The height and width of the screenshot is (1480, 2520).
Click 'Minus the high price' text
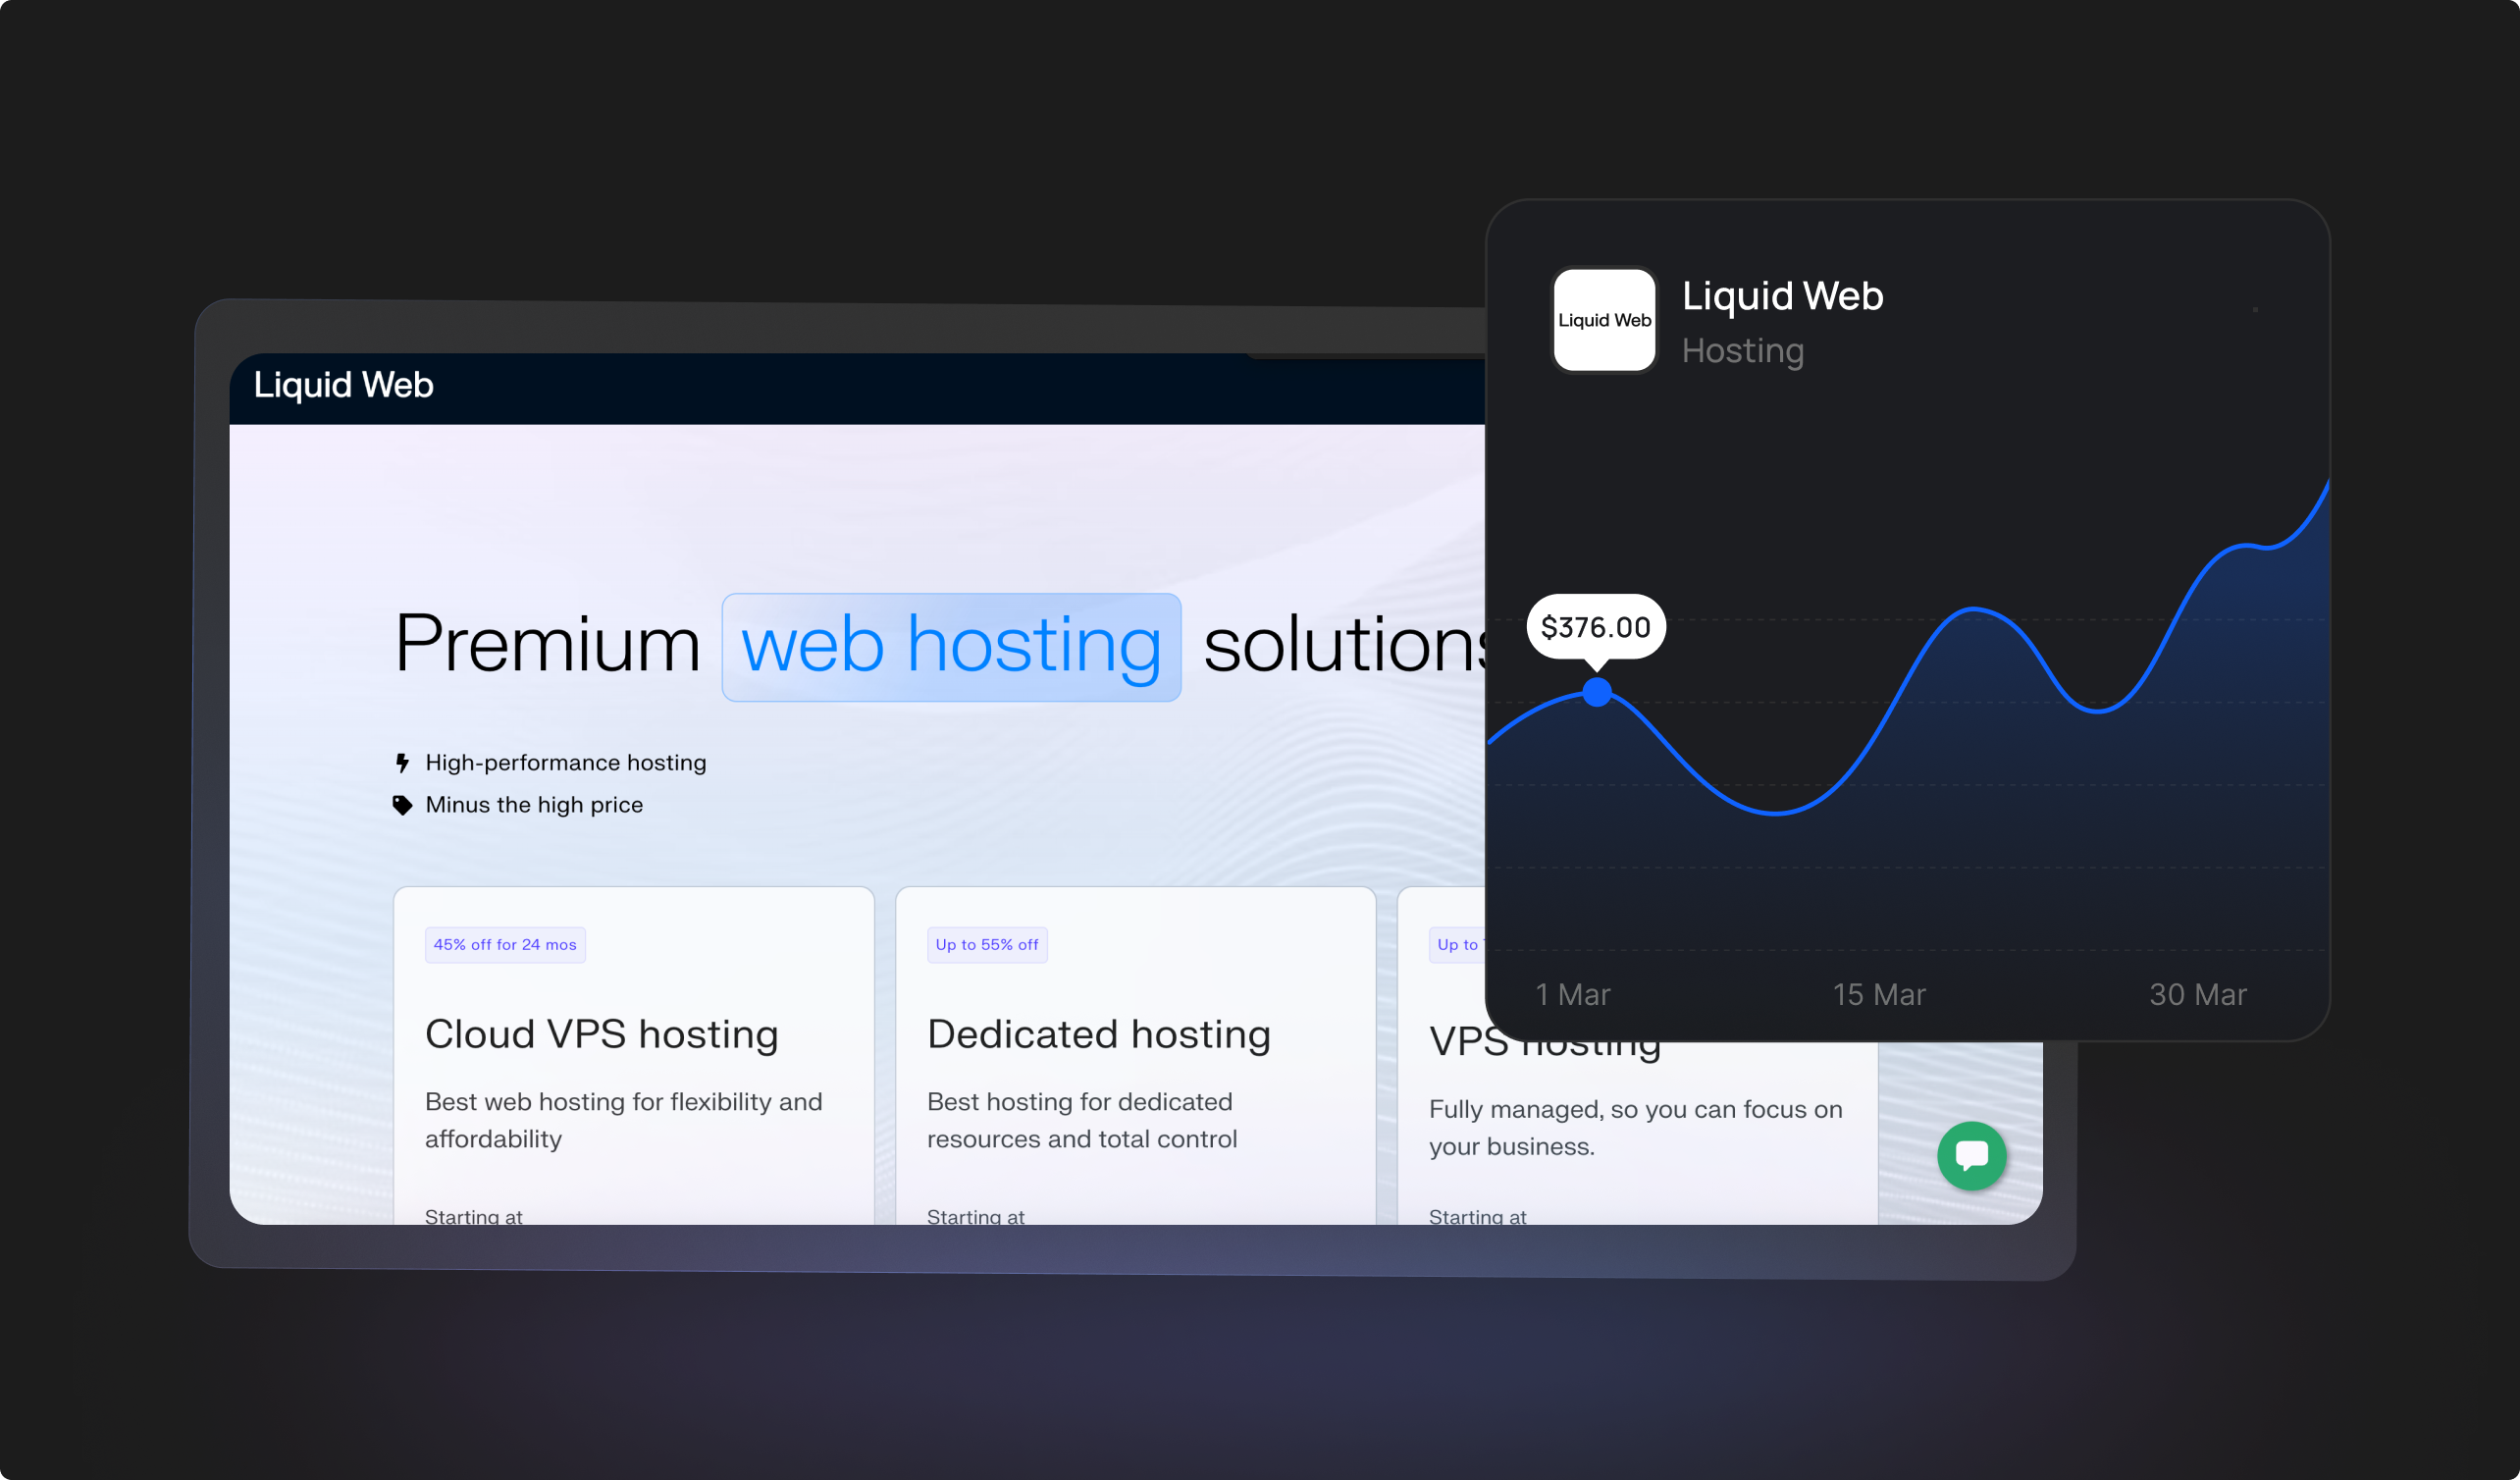coord(534,805)
